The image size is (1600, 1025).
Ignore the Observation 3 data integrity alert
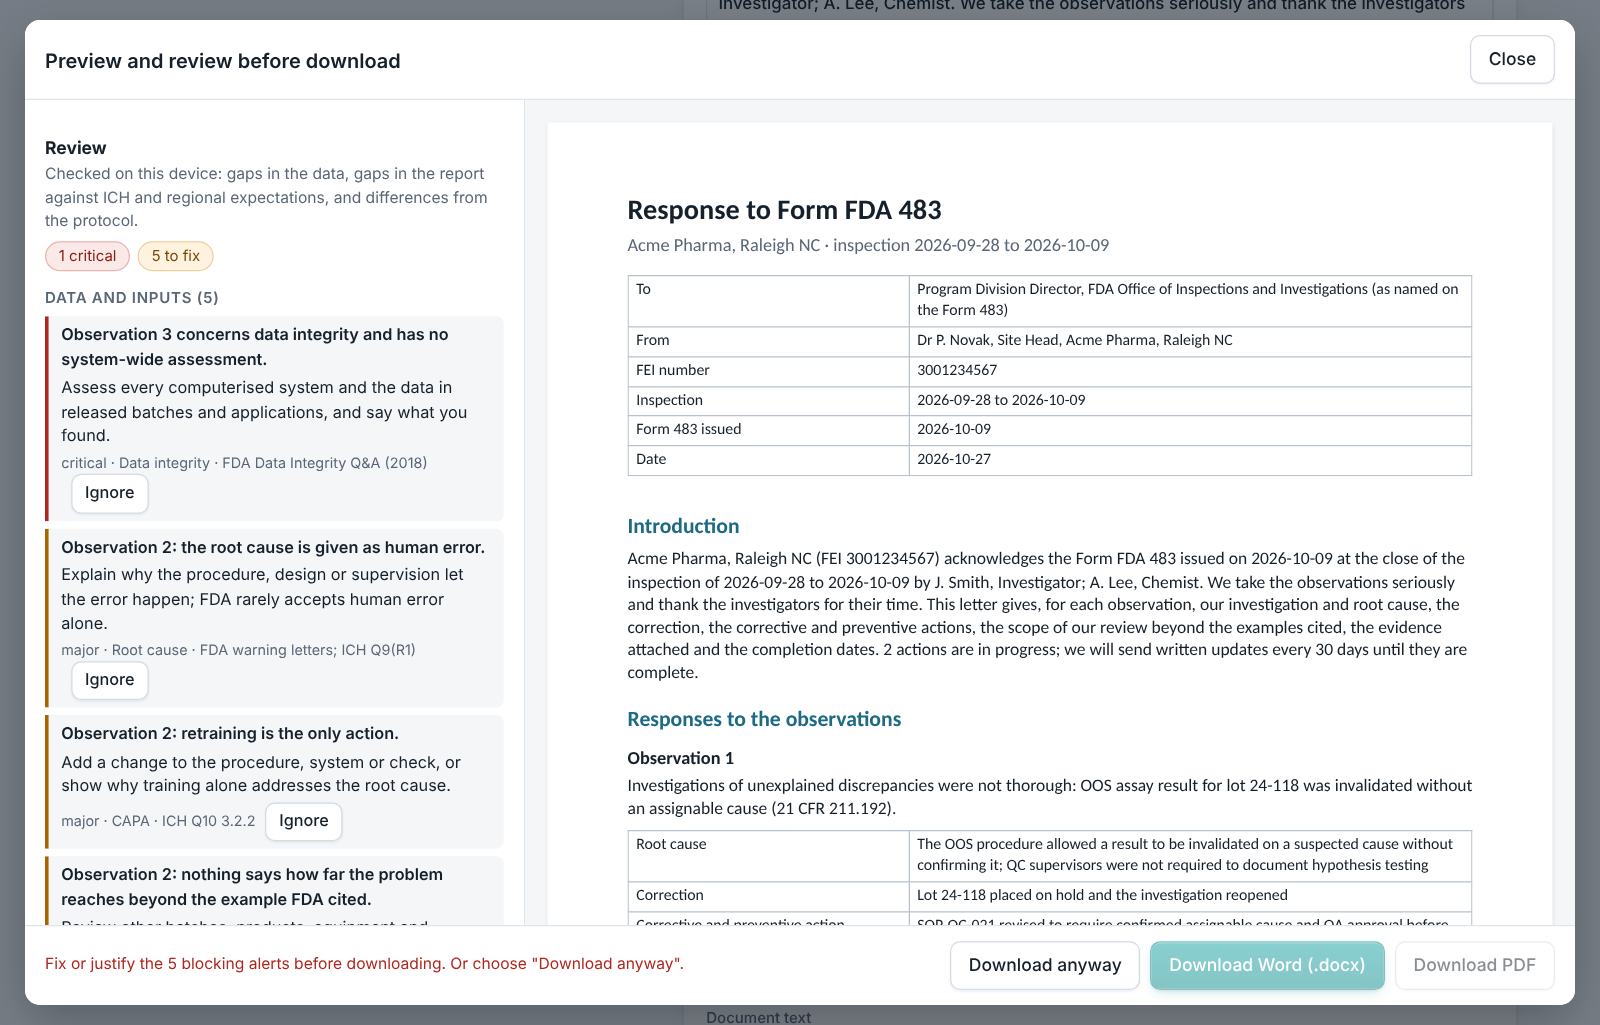click(110, 493)
